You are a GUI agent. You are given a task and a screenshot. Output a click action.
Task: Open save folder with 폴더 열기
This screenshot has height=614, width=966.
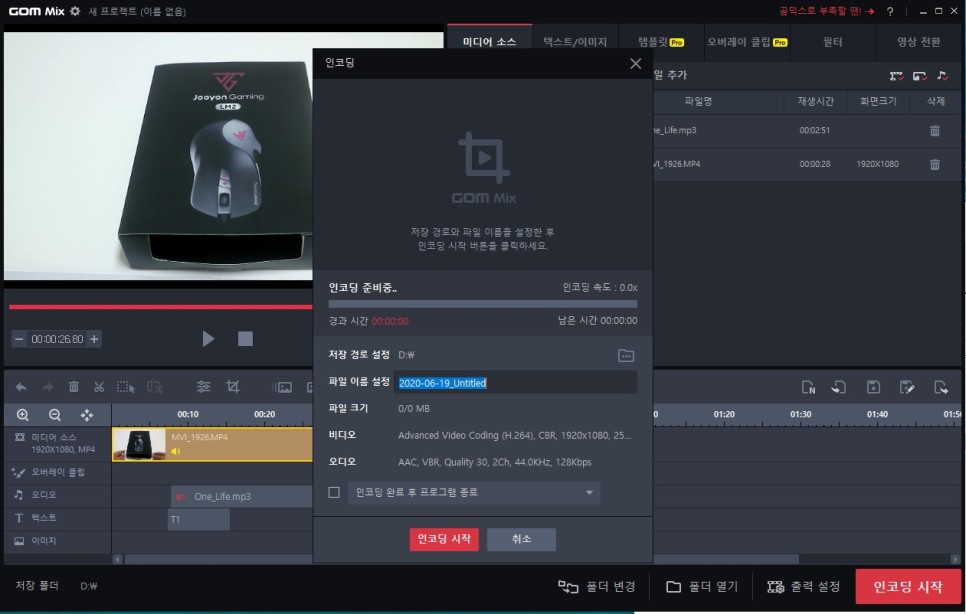[x=702, y=587]
